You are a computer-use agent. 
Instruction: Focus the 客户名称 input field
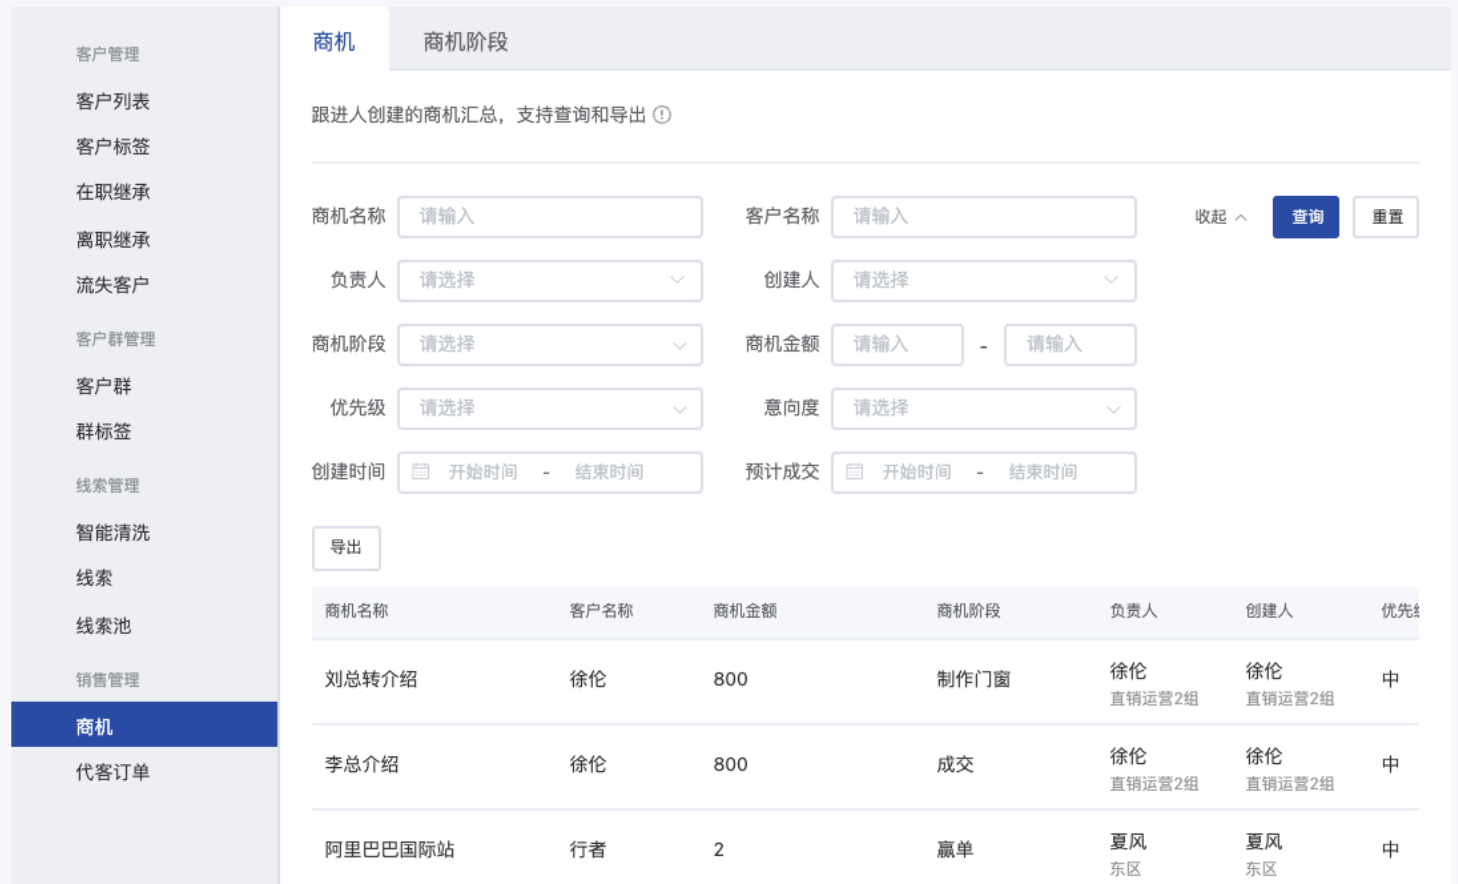(x=984, y=217)
